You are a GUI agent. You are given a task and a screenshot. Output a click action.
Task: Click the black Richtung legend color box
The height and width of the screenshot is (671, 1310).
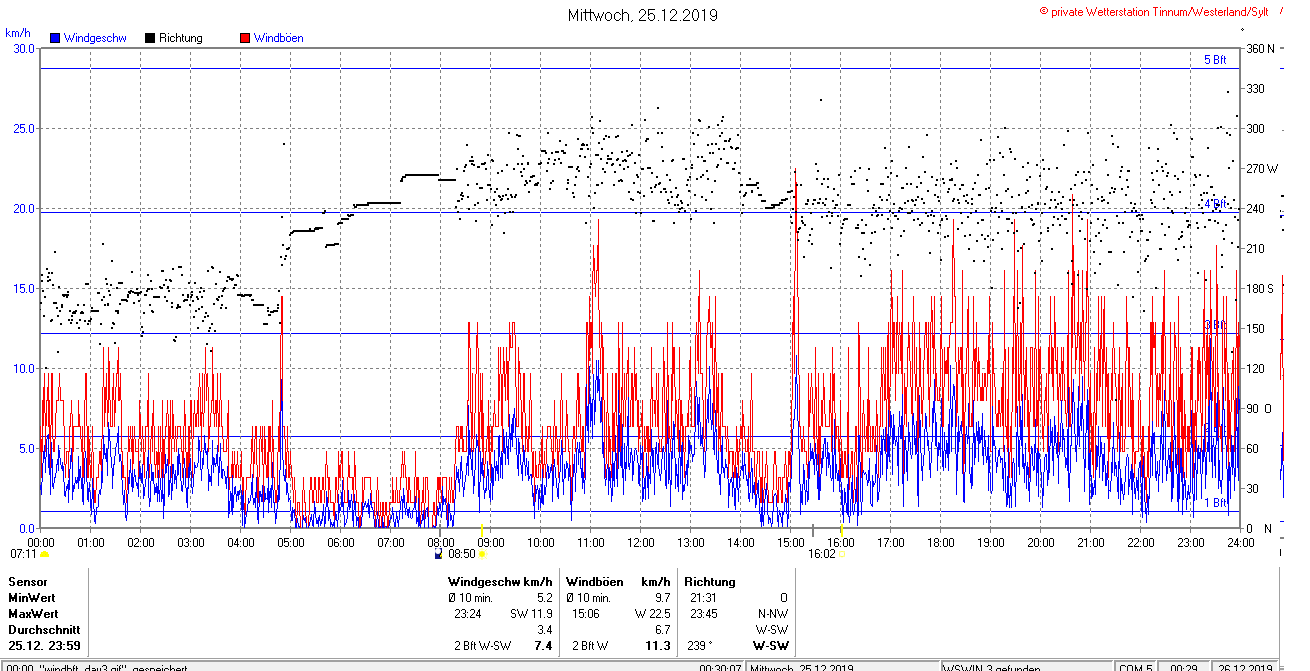(x=150, y=38)
